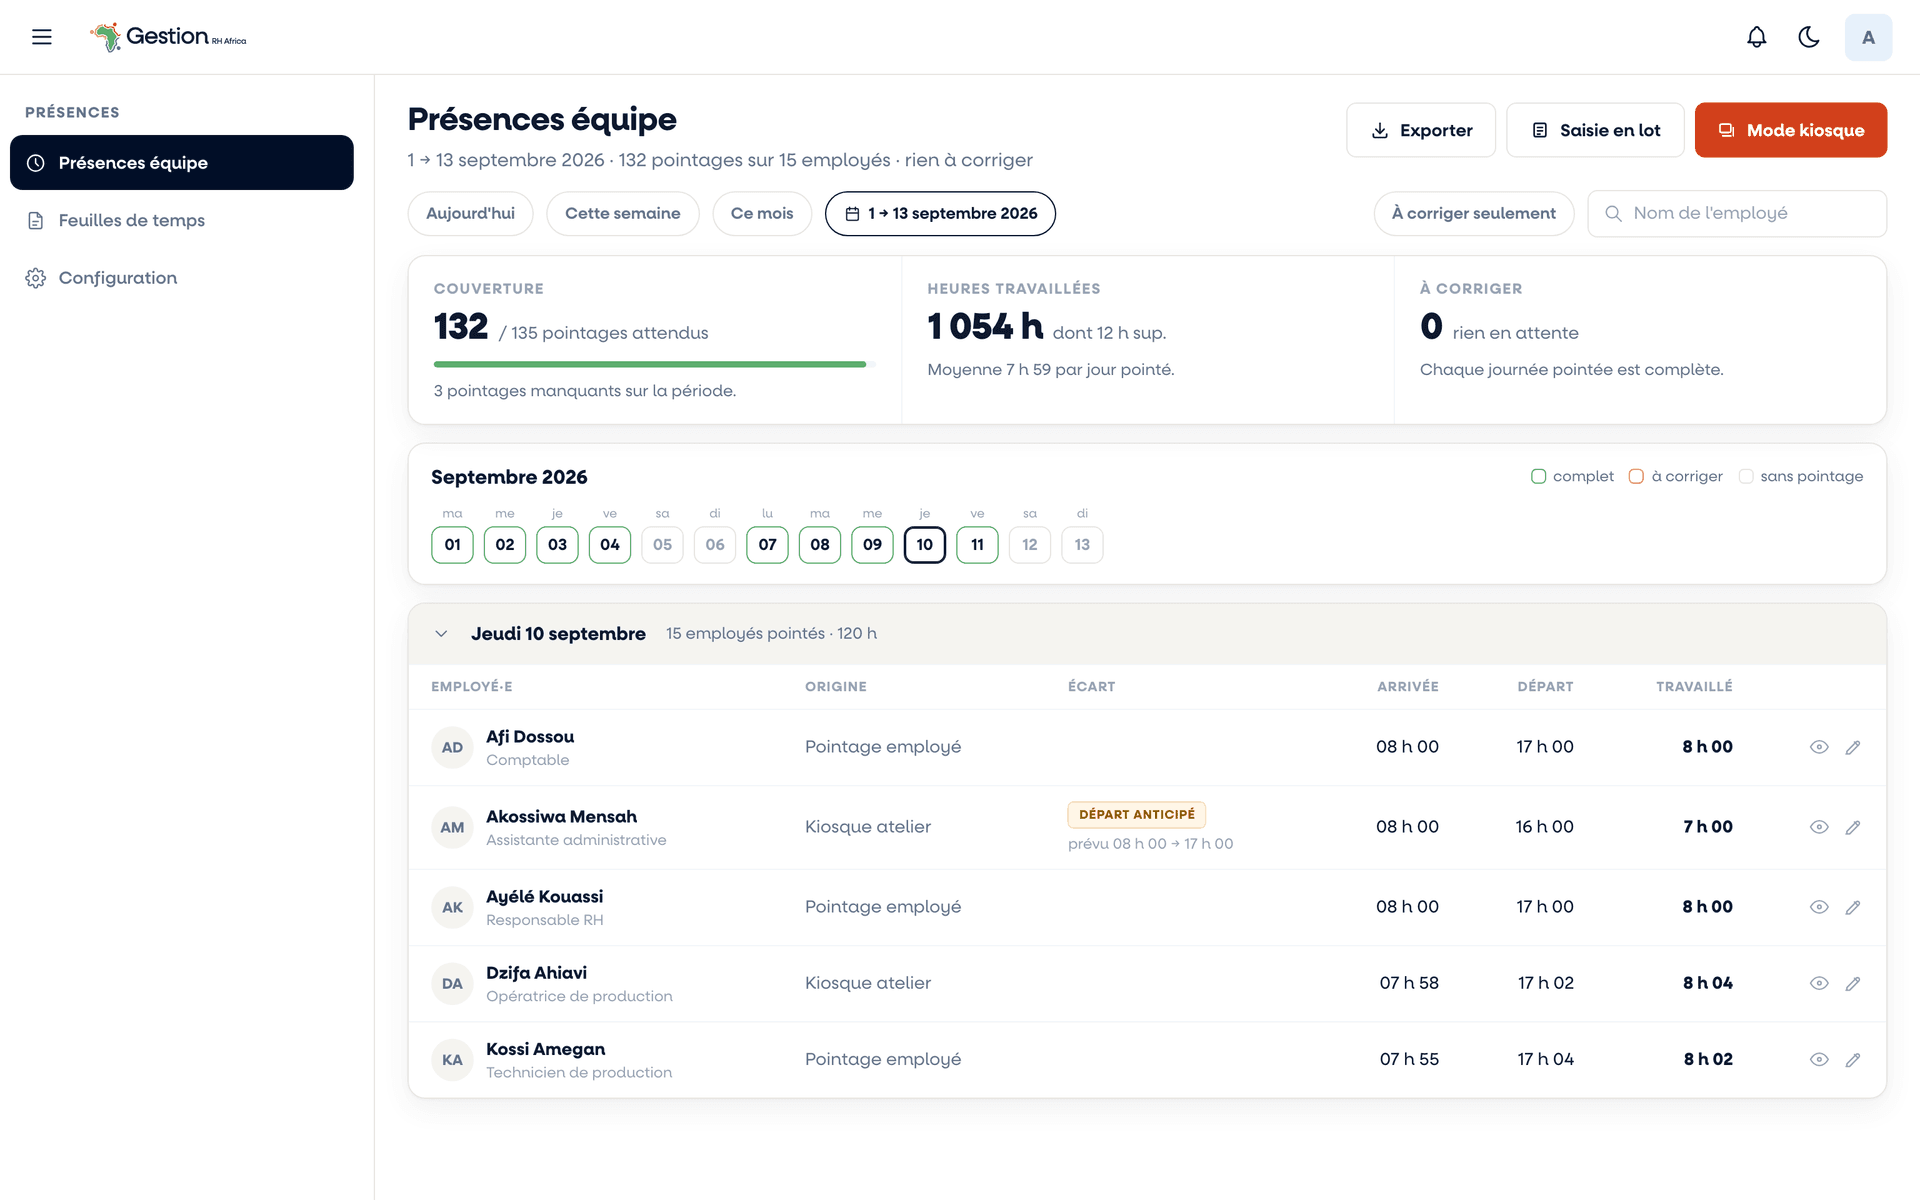Open the hamburger menu
Screen dimensions: 1920x1200
41,37
